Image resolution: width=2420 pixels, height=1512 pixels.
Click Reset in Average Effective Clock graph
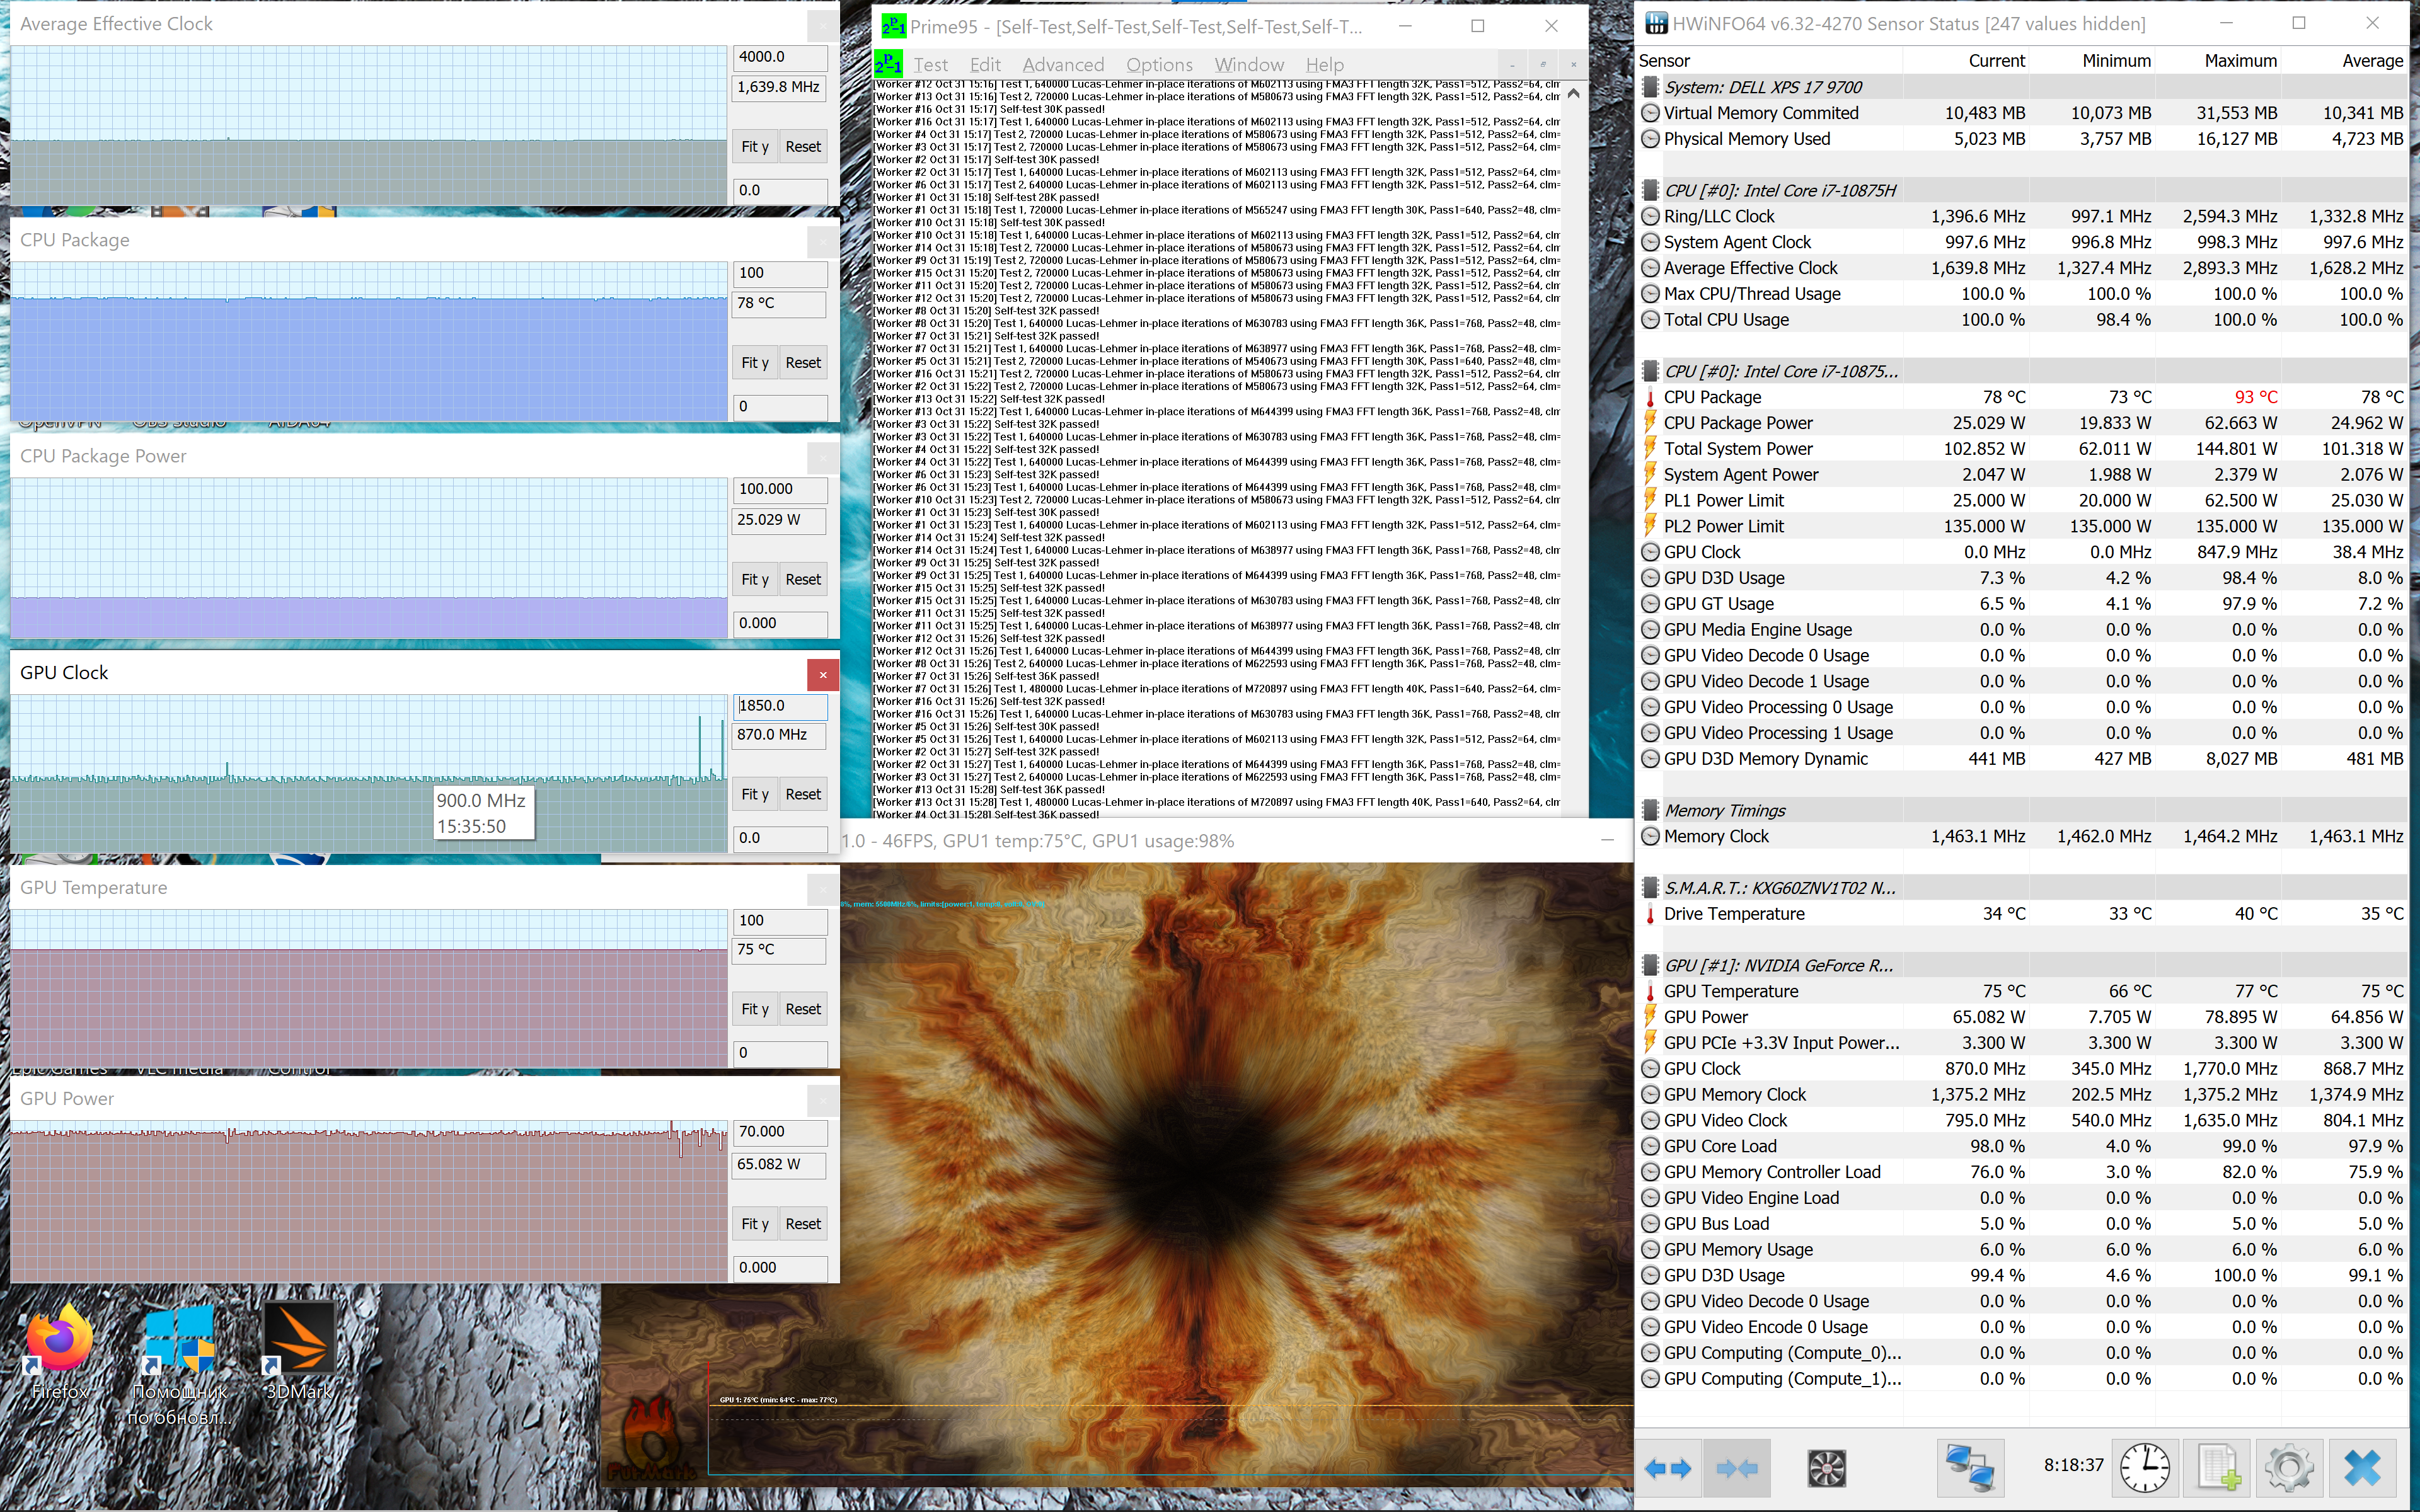(803, 147)
